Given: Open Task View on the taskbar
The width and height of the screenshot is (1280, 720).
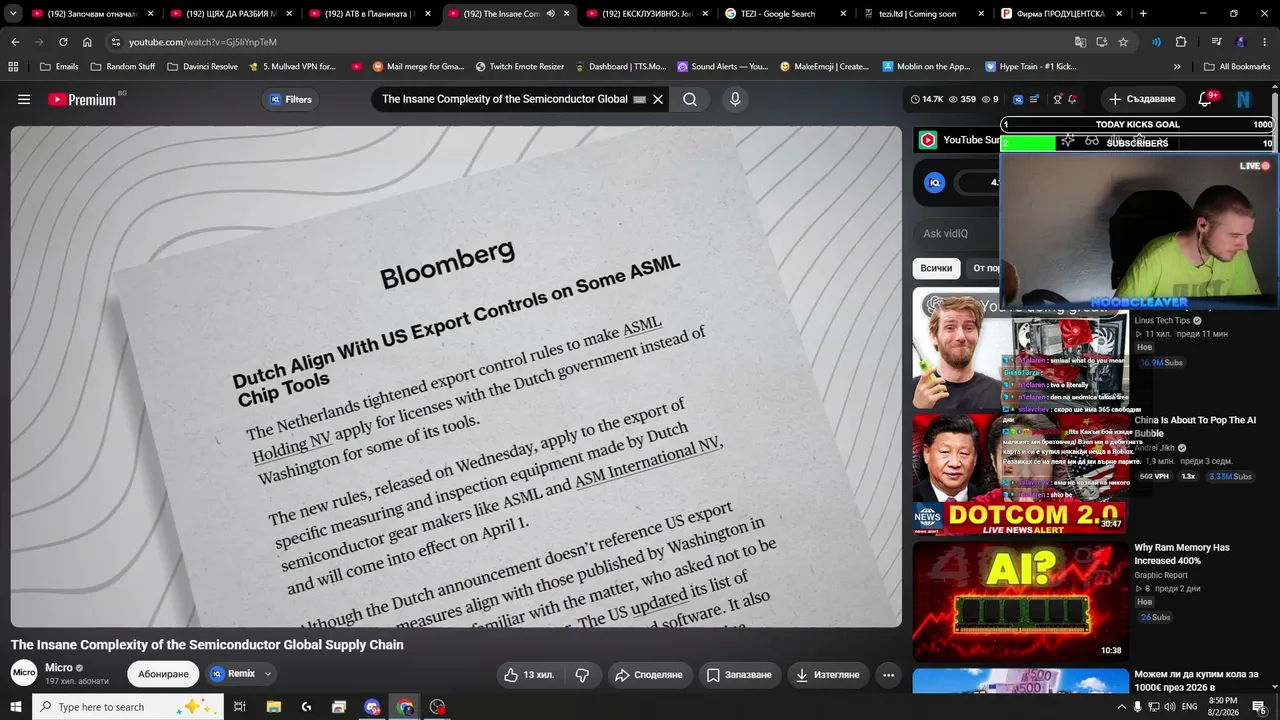Looking at the screenshot, I should [240, 707].
